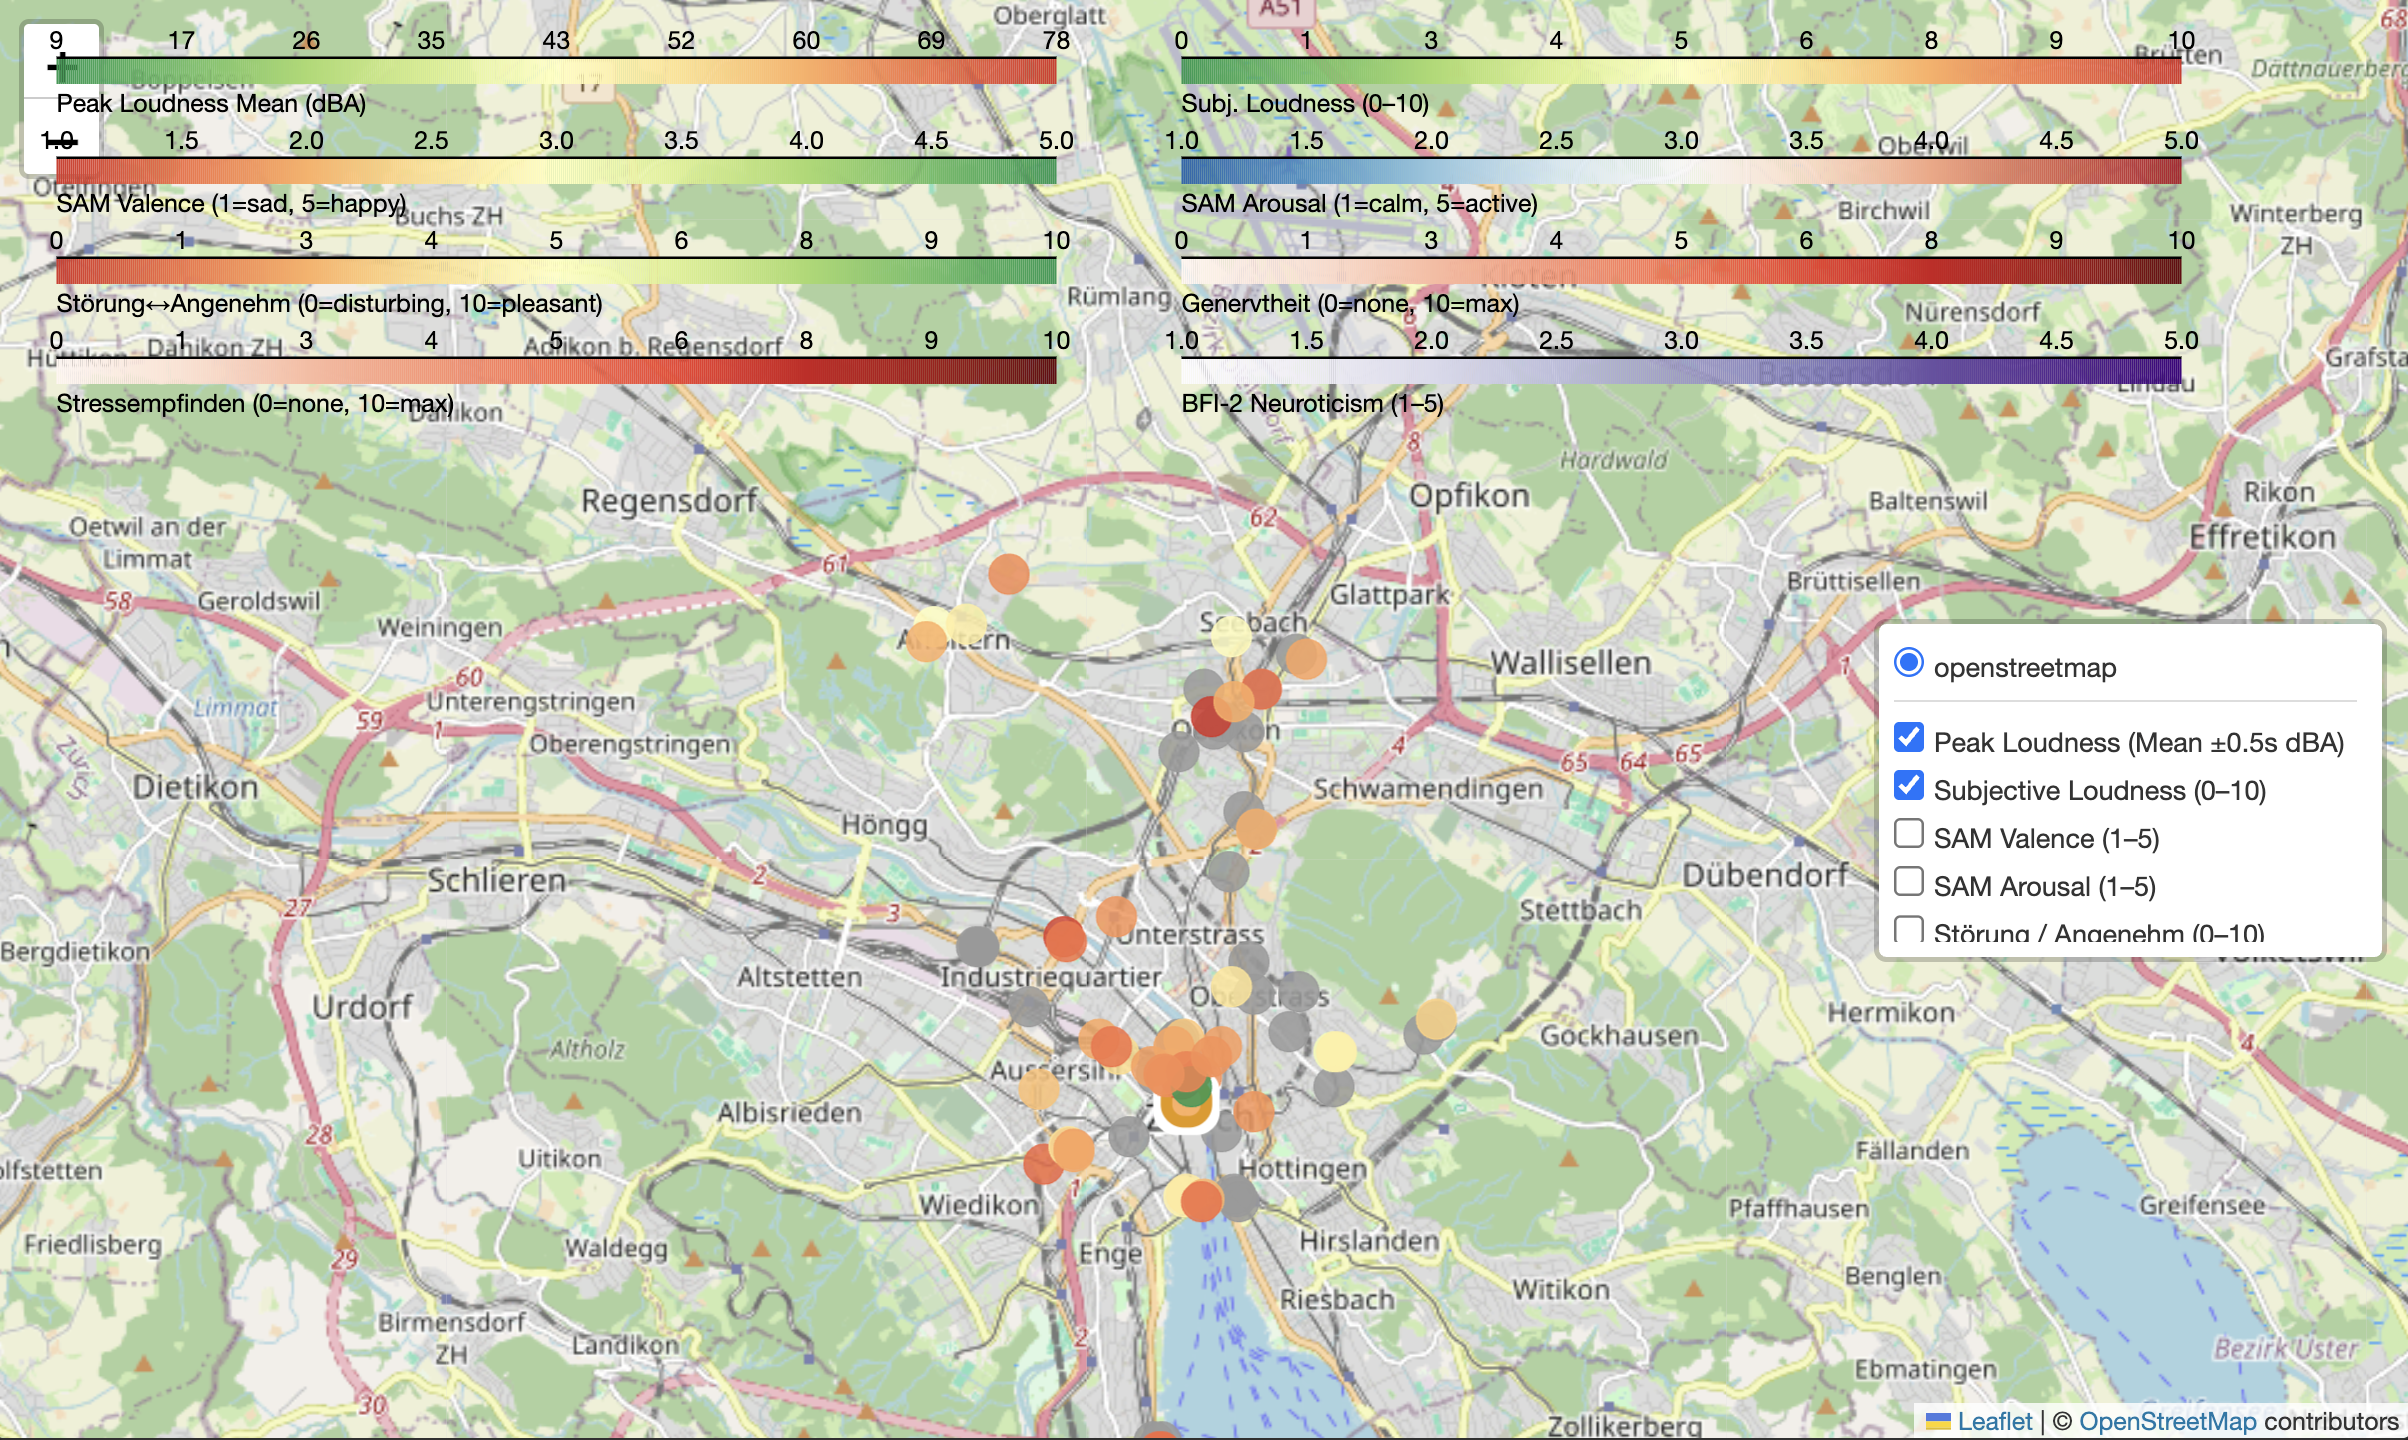Click the green marker in central Zürich
Image resolution: width=2408 pixels, height=1440 pixels.
[x=1190, y=1092]
